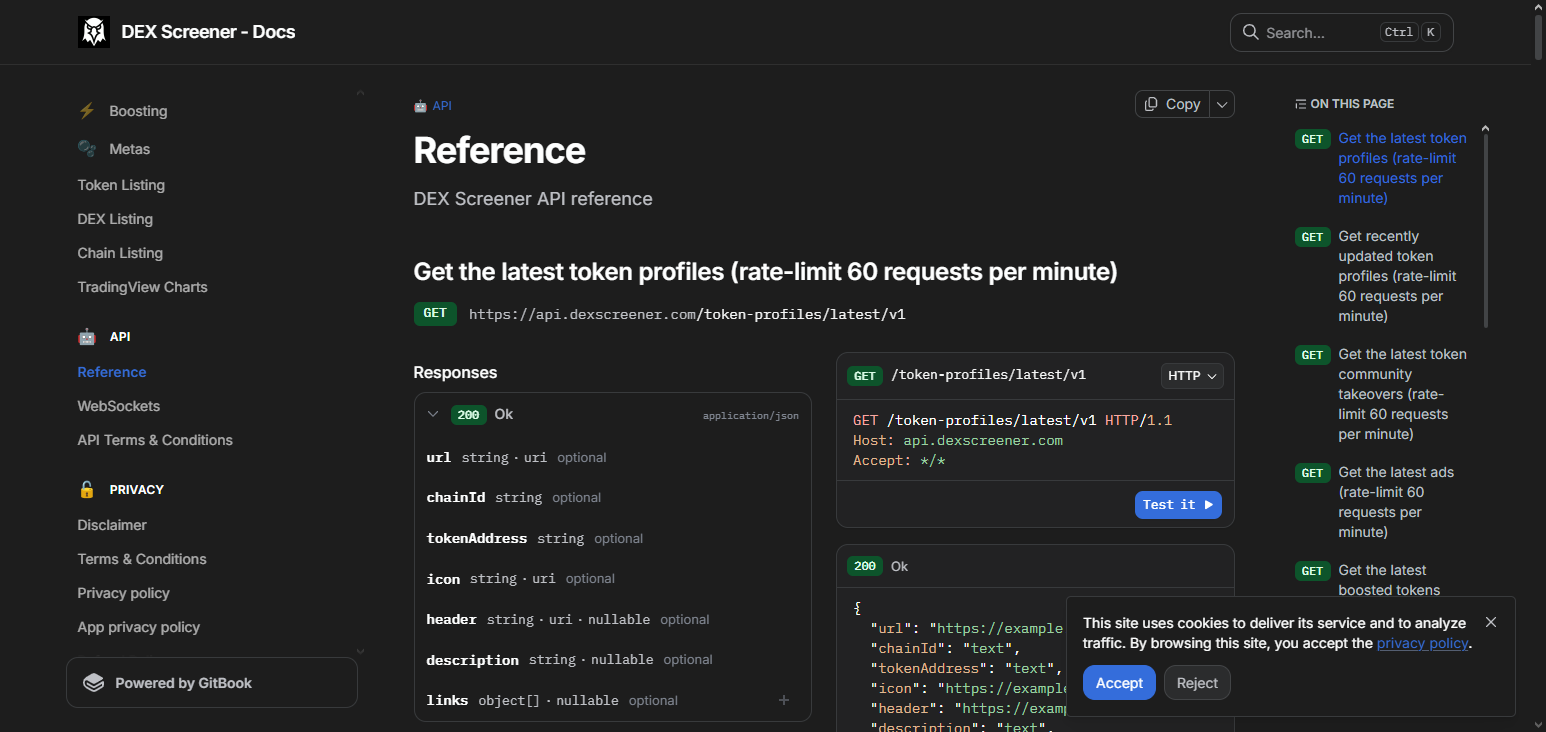
Task: Open App privacy policy page
Action: 139,627
